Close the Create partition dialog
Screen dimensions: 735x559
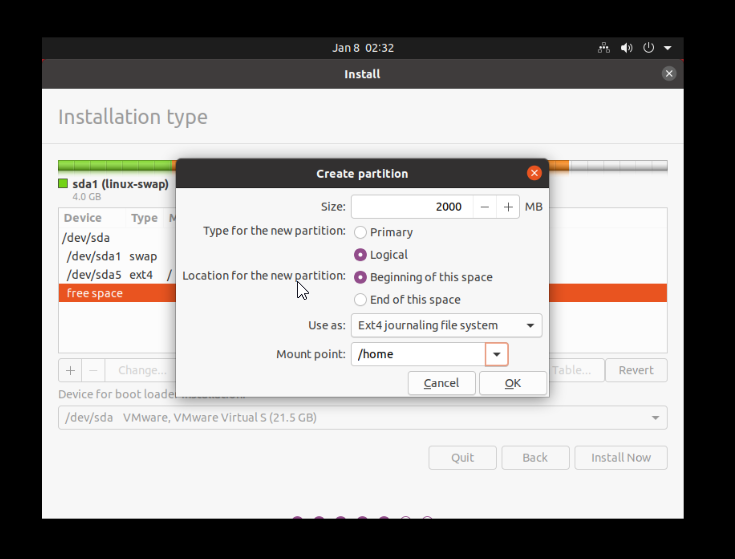click(534, 173)
